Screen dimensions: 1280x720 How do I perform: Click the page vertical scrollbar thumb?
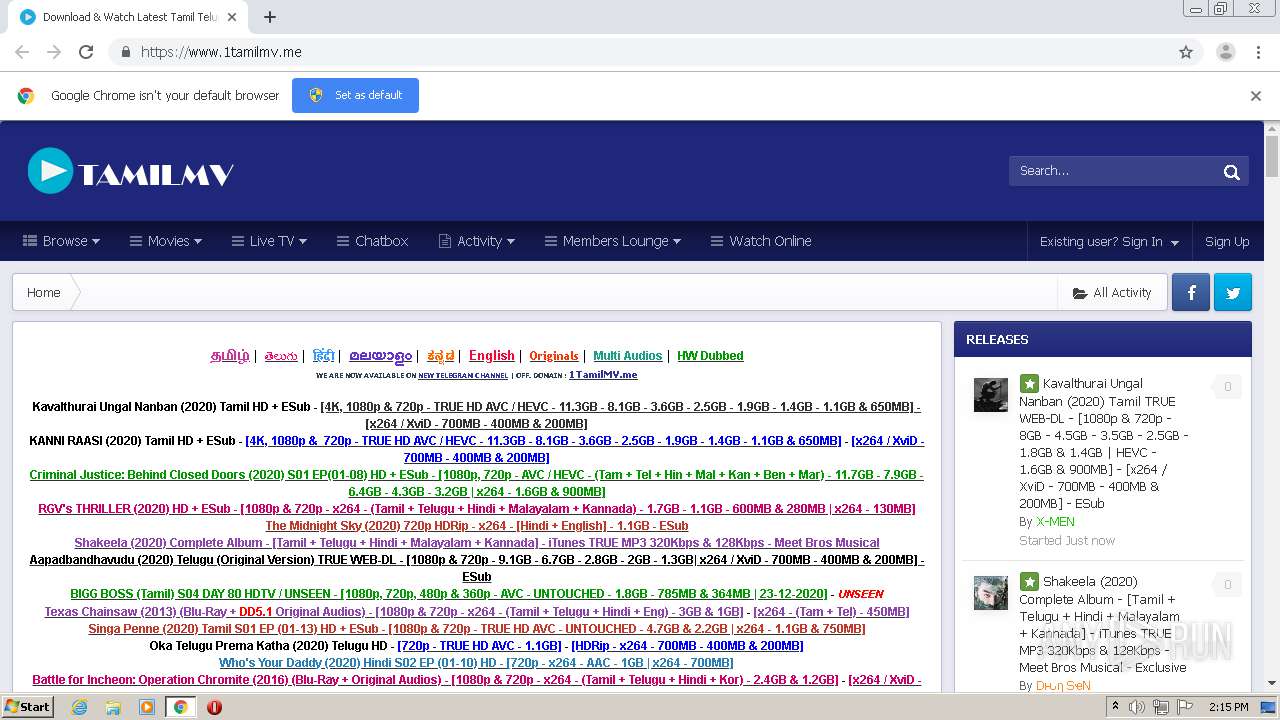point(1272,155)
